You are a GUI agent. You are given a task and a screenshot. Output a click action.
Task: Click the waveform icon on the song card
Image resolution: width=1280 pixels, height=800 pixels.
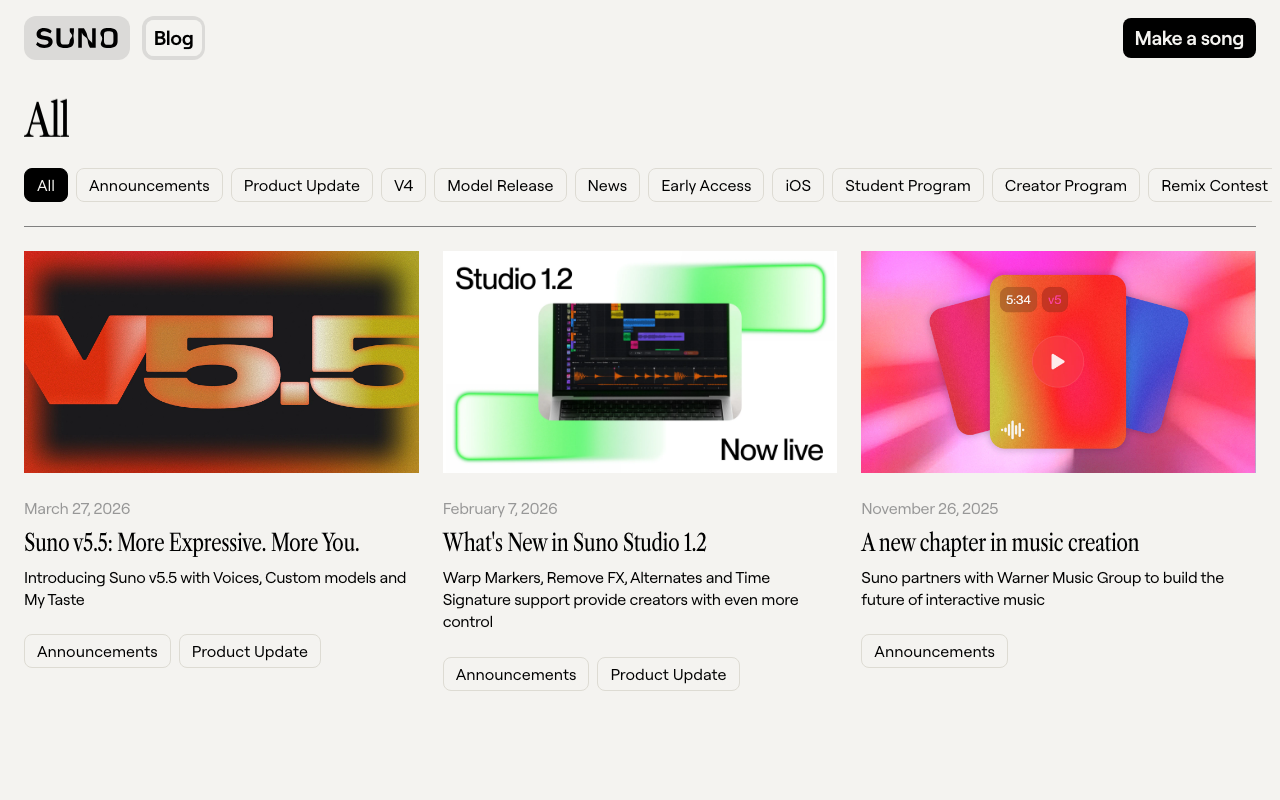1013,428
